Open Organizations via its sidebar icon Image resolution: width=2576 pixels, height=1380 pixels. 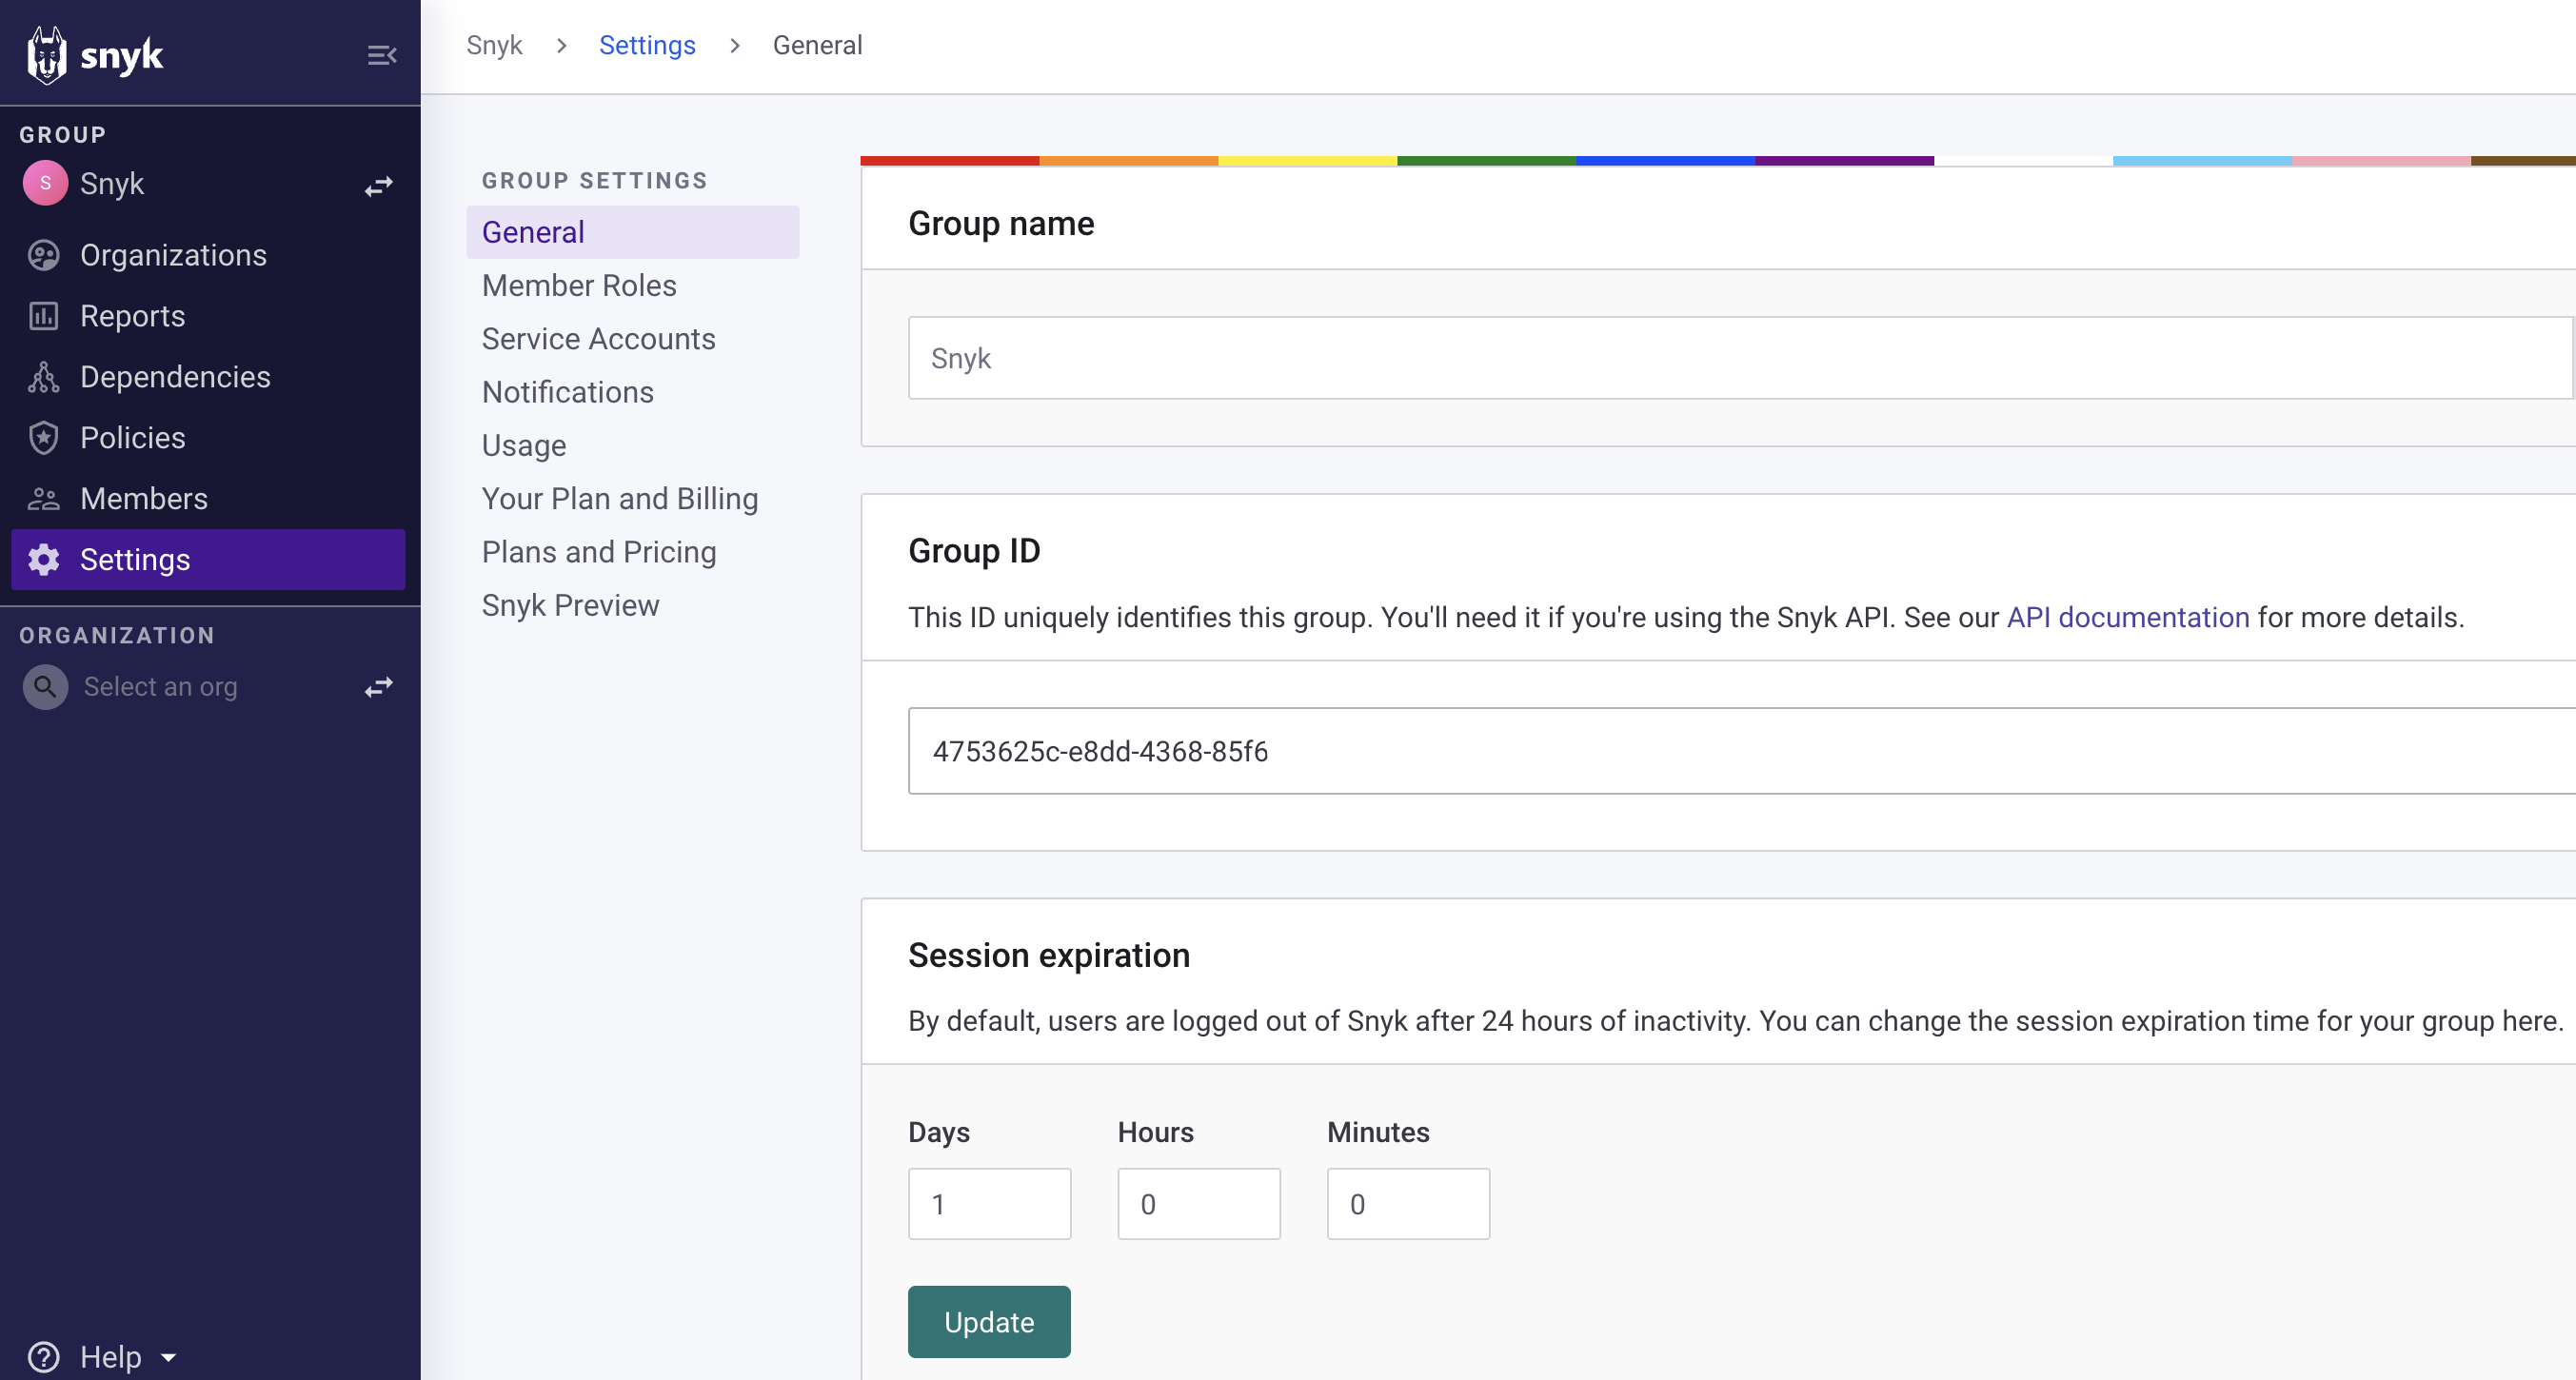[44, 255]
